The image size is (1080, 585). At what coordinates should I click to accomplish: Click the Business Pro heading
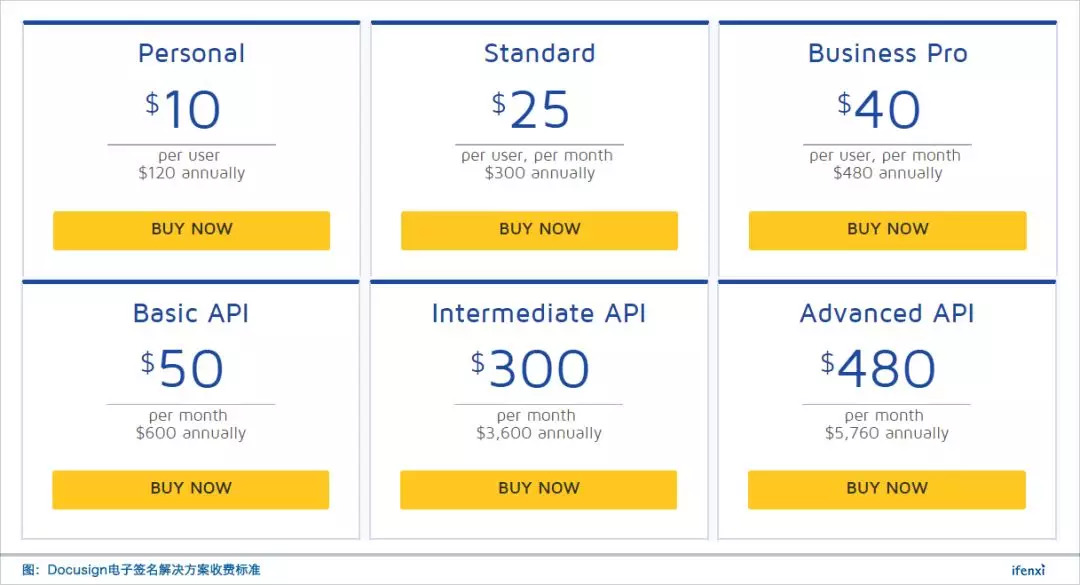(x=887, y=53)
